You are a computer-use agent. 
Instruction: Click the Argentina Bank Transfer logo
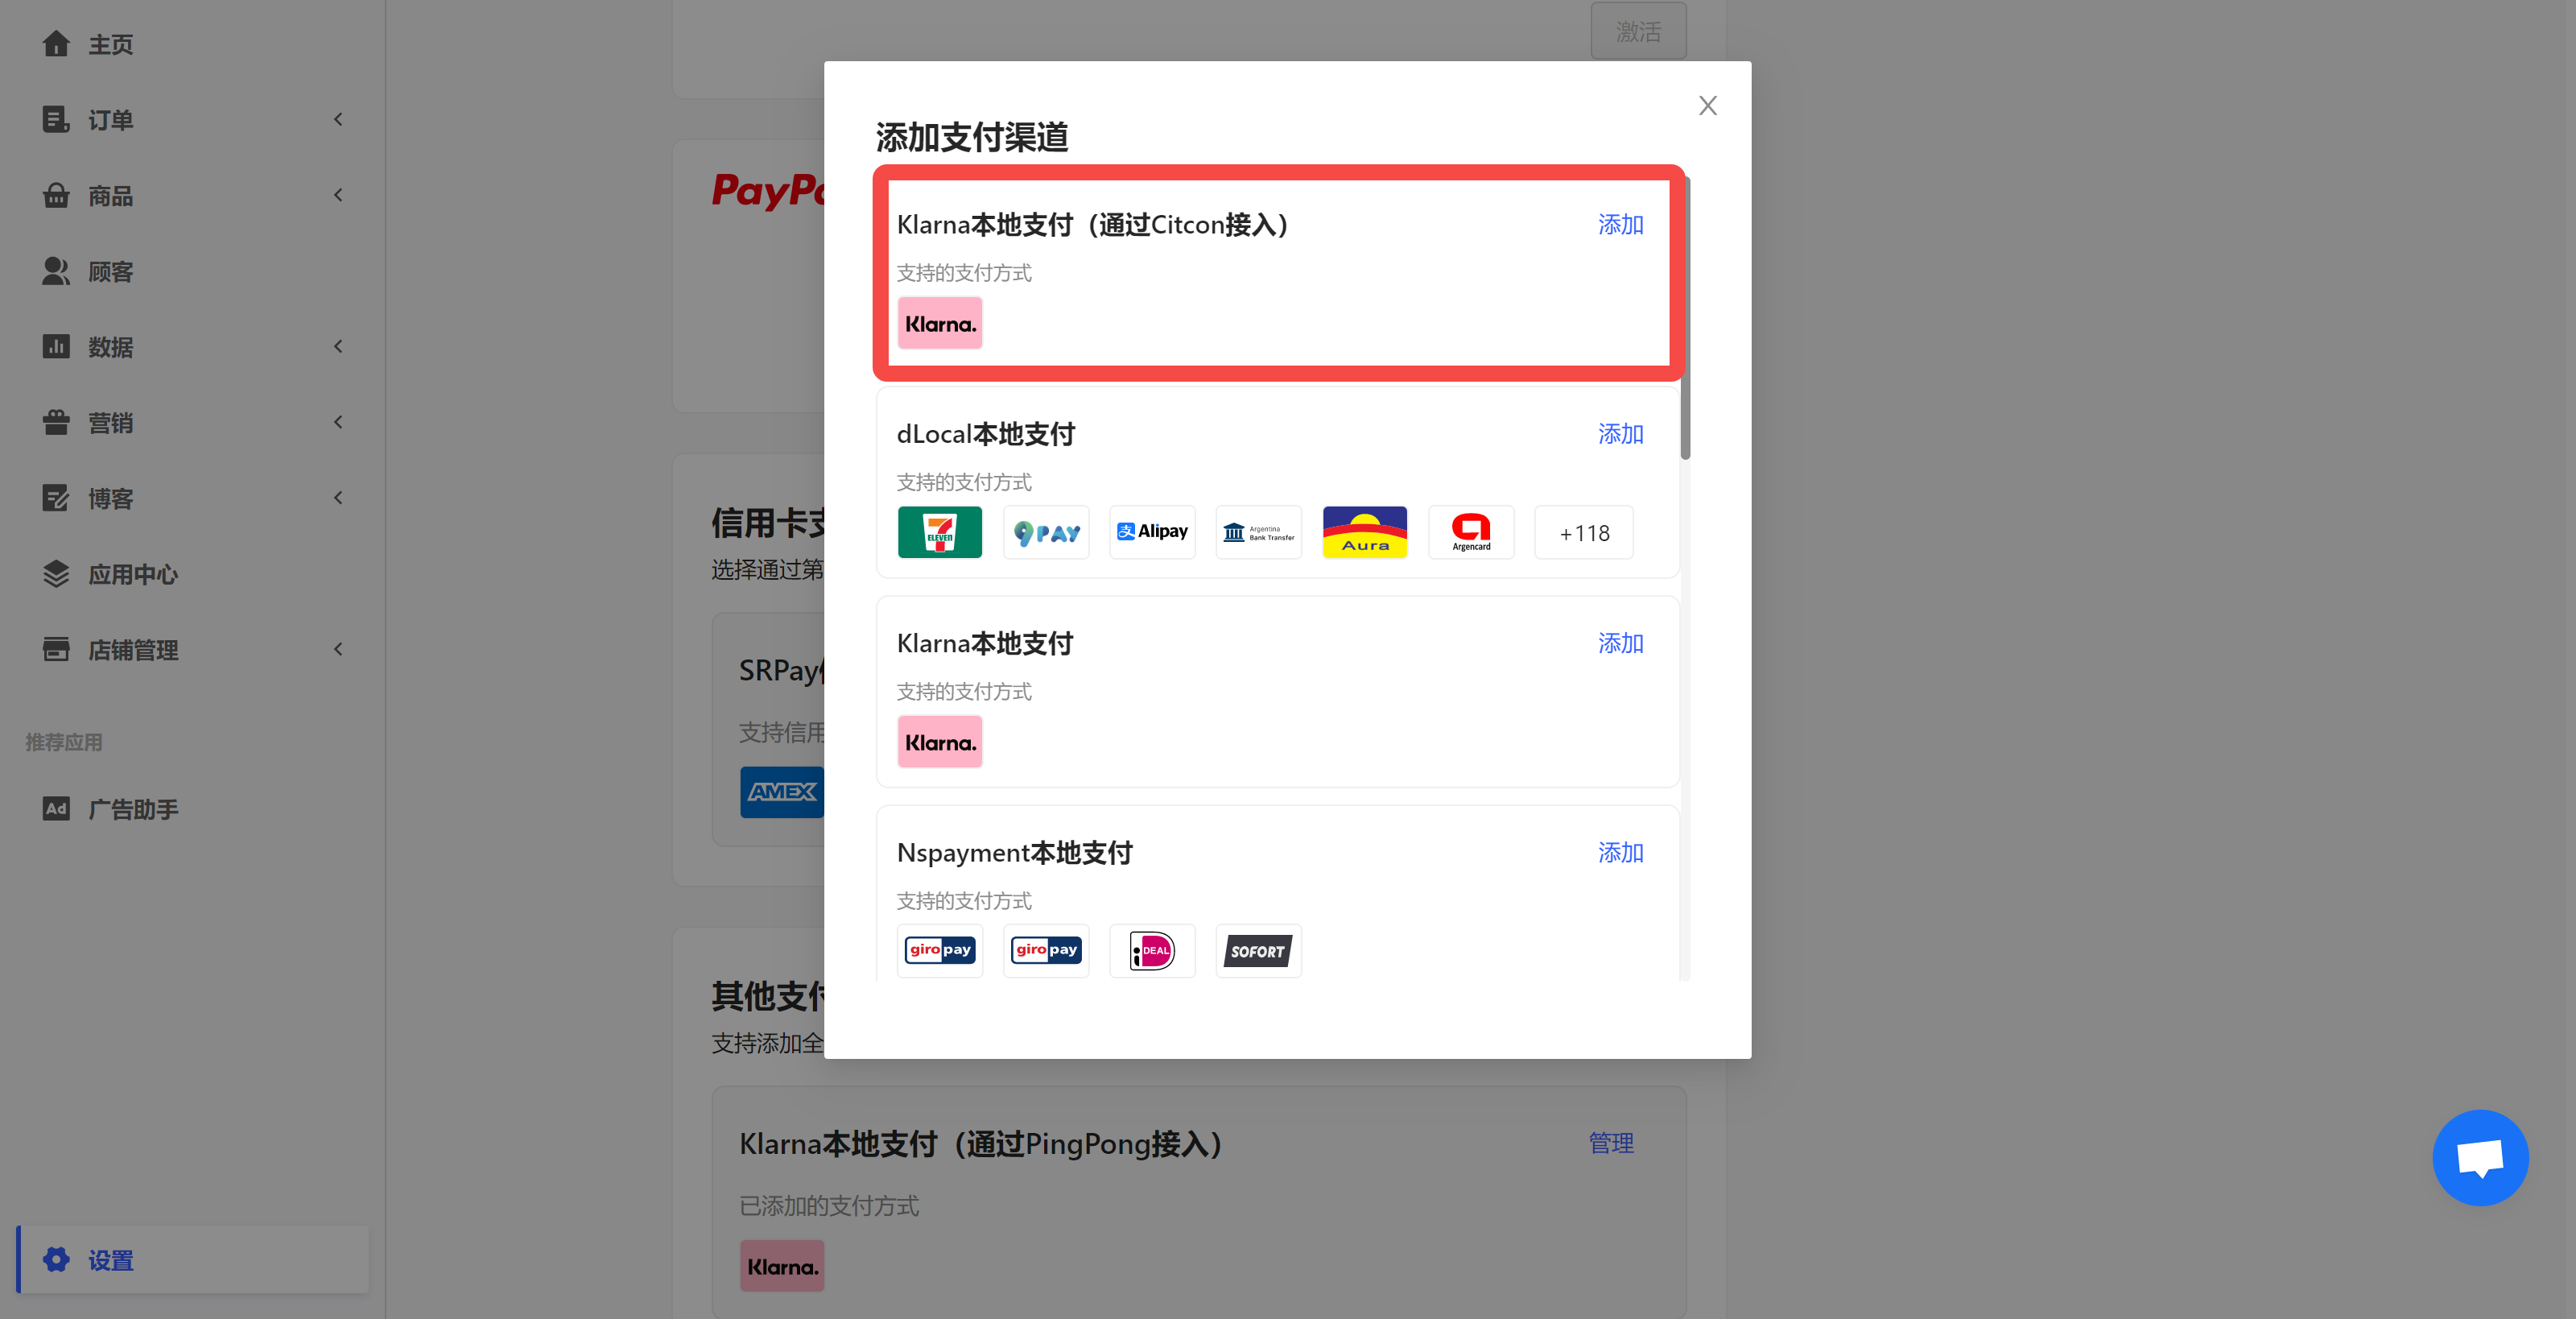(1258, 532)
